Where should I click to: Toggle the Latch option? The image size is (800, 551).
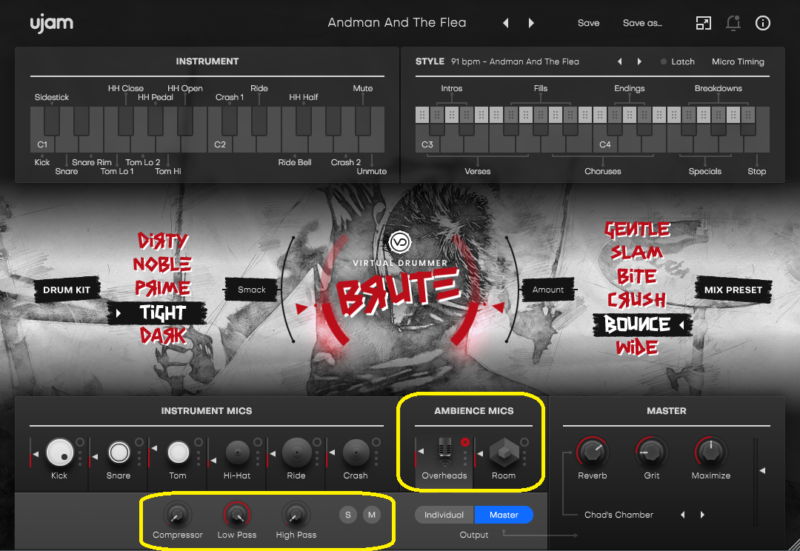678,62
